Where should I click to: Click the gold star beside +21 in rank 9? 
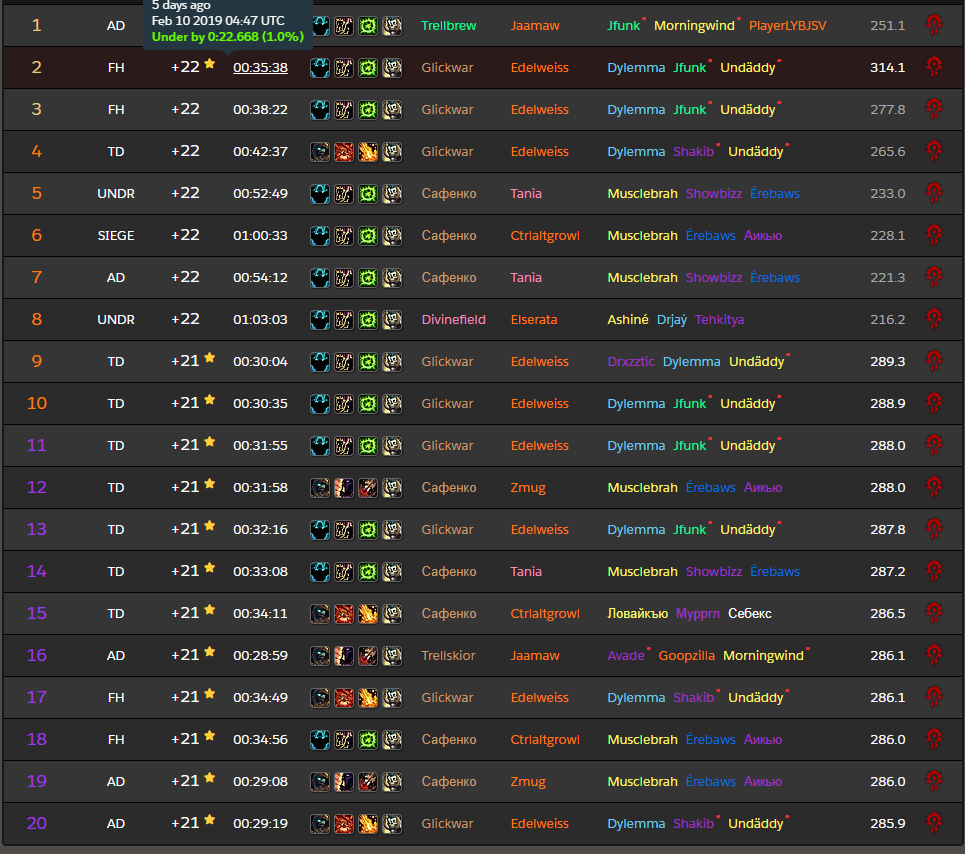tap(210, 358)
